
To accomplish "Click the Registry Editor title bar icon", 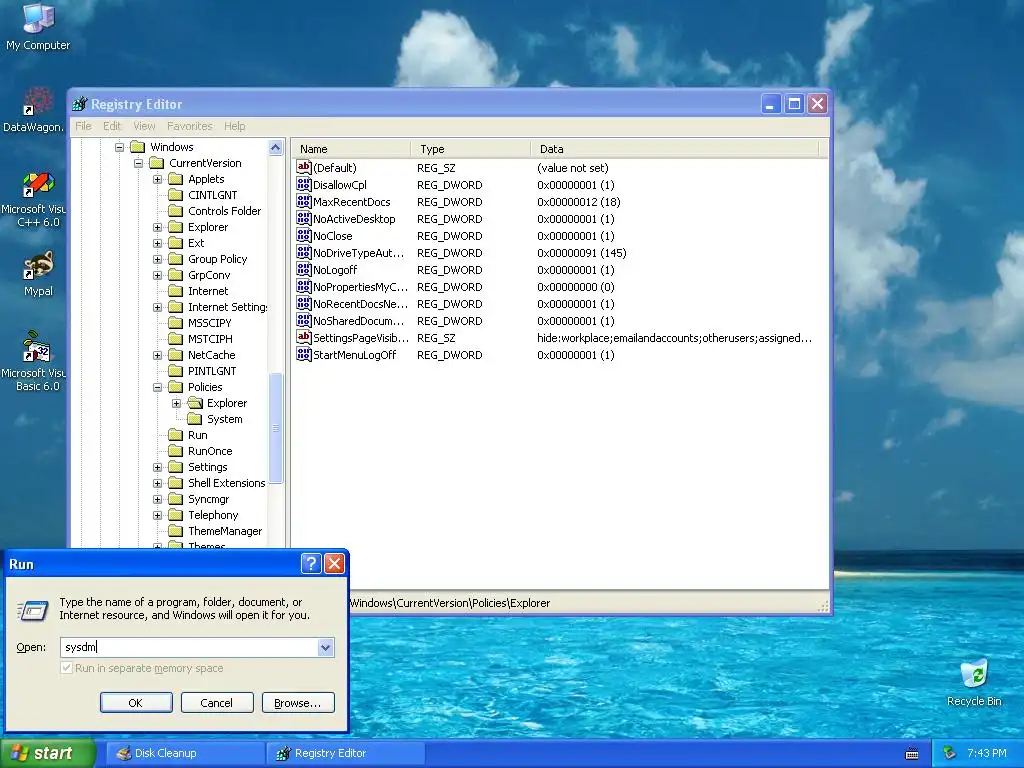I will point(80,104).
